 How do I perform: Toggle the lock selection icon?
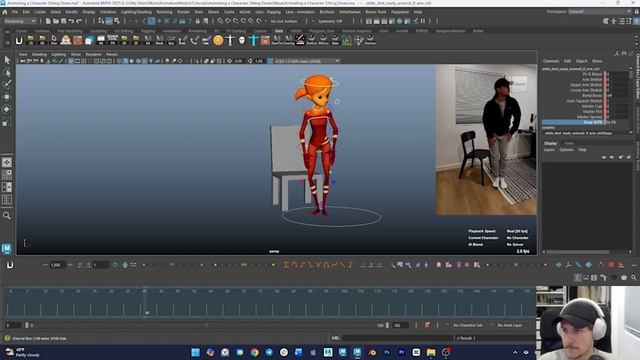click(x=198, y=21)
